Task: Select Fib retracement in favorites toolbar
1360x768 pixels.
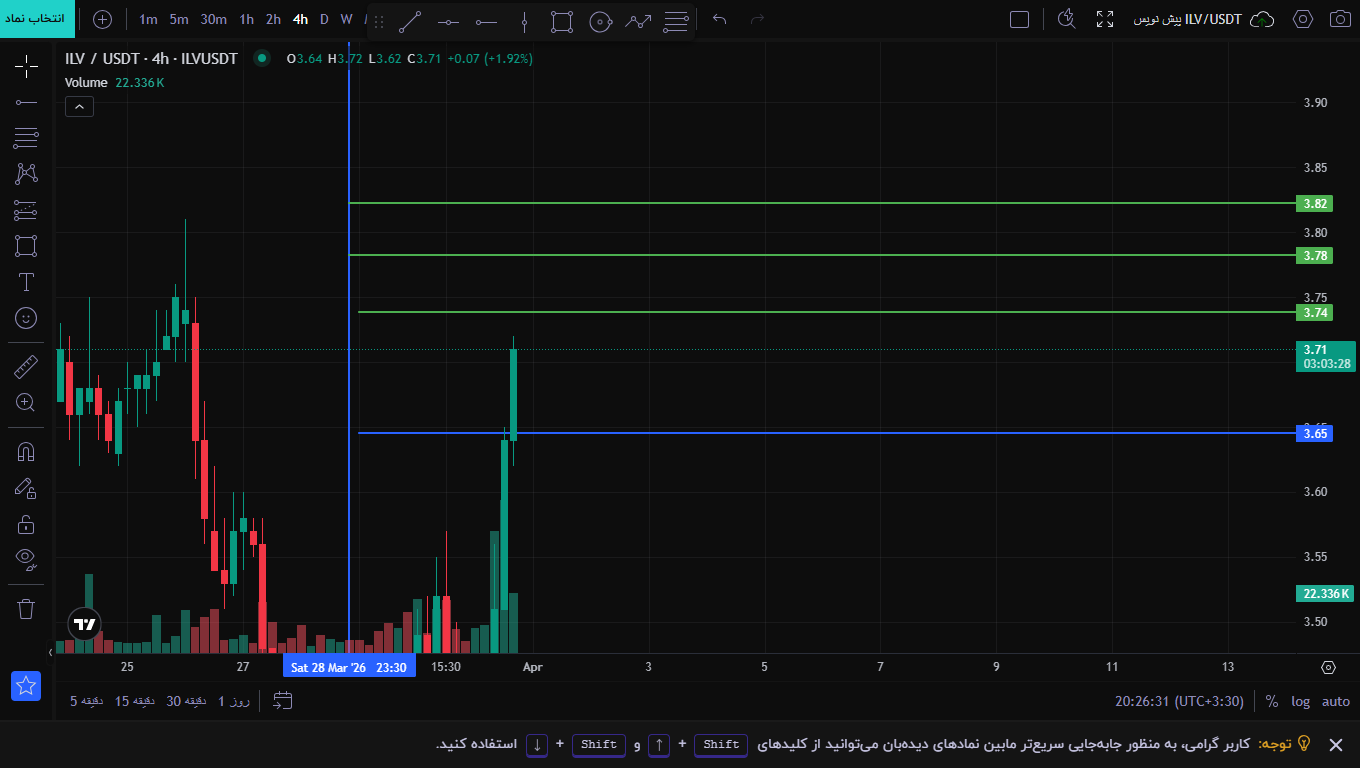Action: [x=676, y=21]
